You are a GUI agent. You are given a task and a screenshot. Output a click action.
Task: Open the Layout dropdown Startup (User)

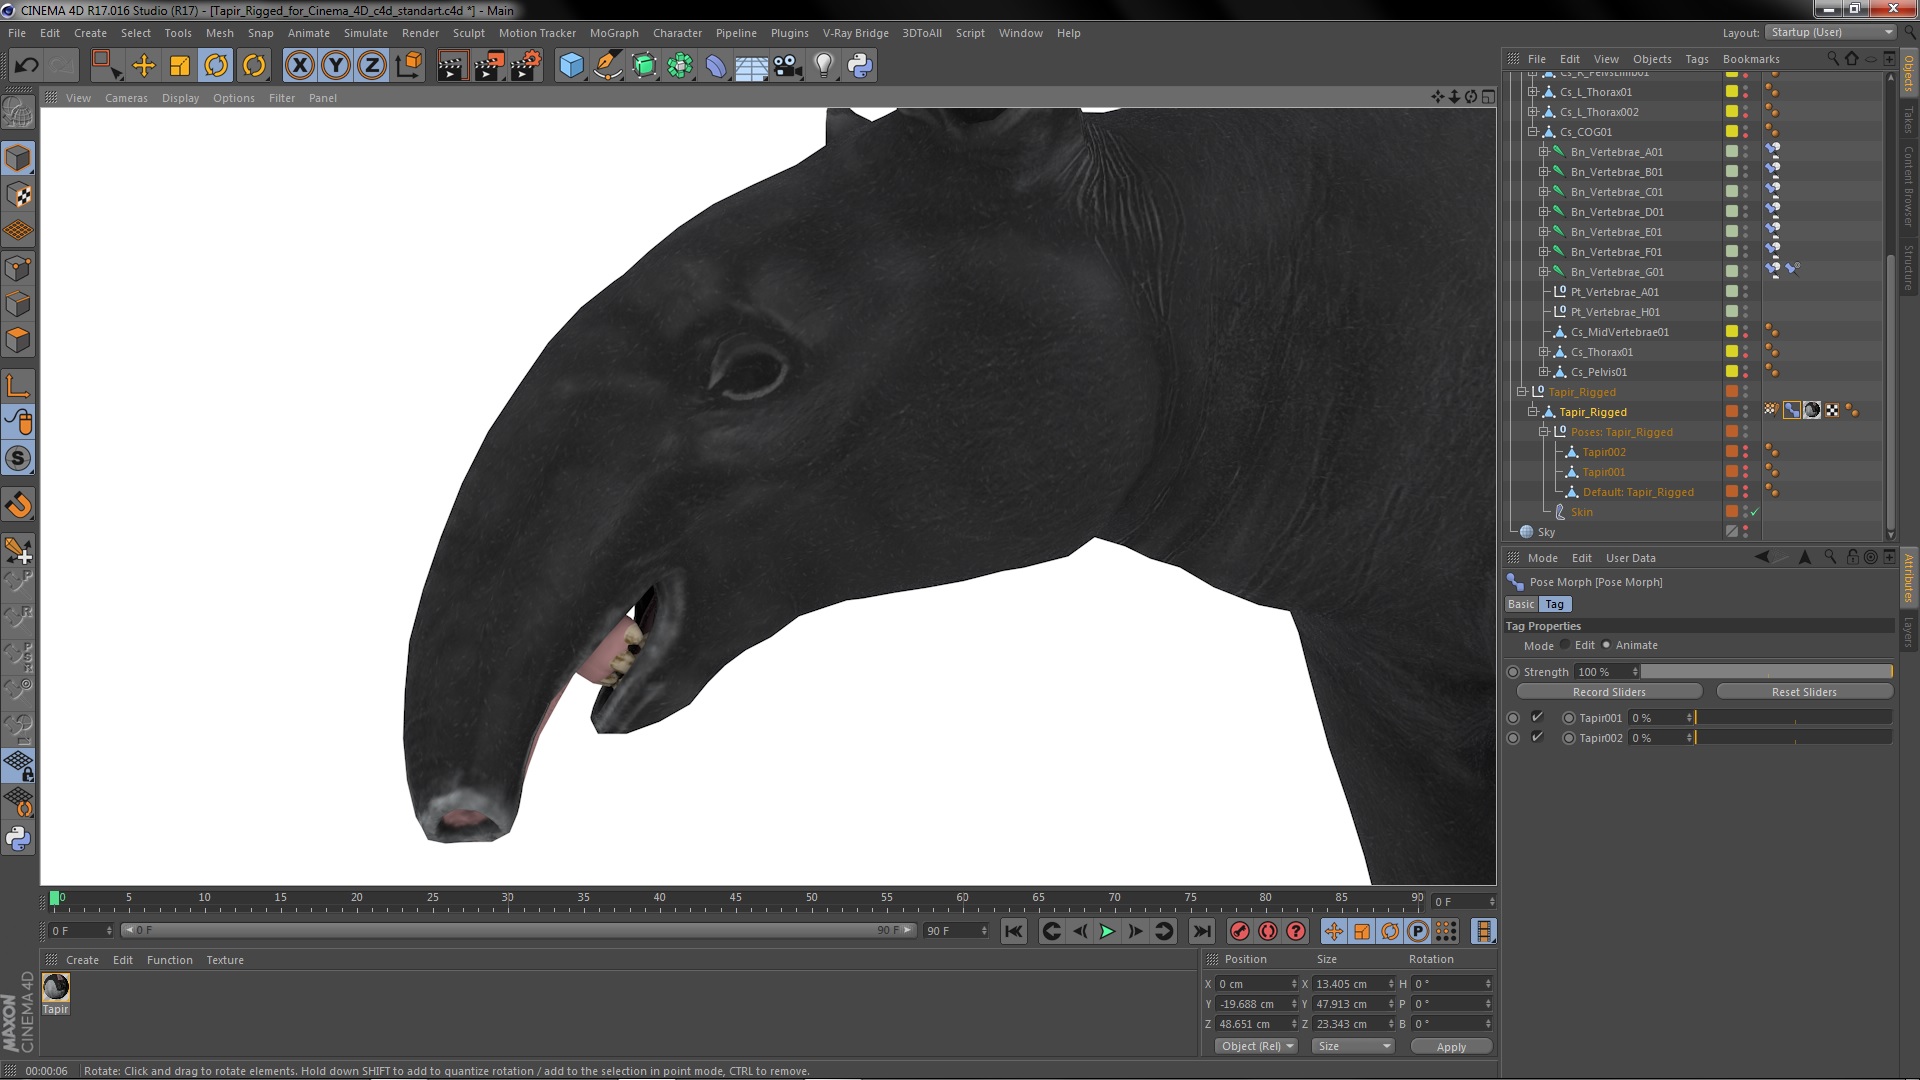(1830, 32)
